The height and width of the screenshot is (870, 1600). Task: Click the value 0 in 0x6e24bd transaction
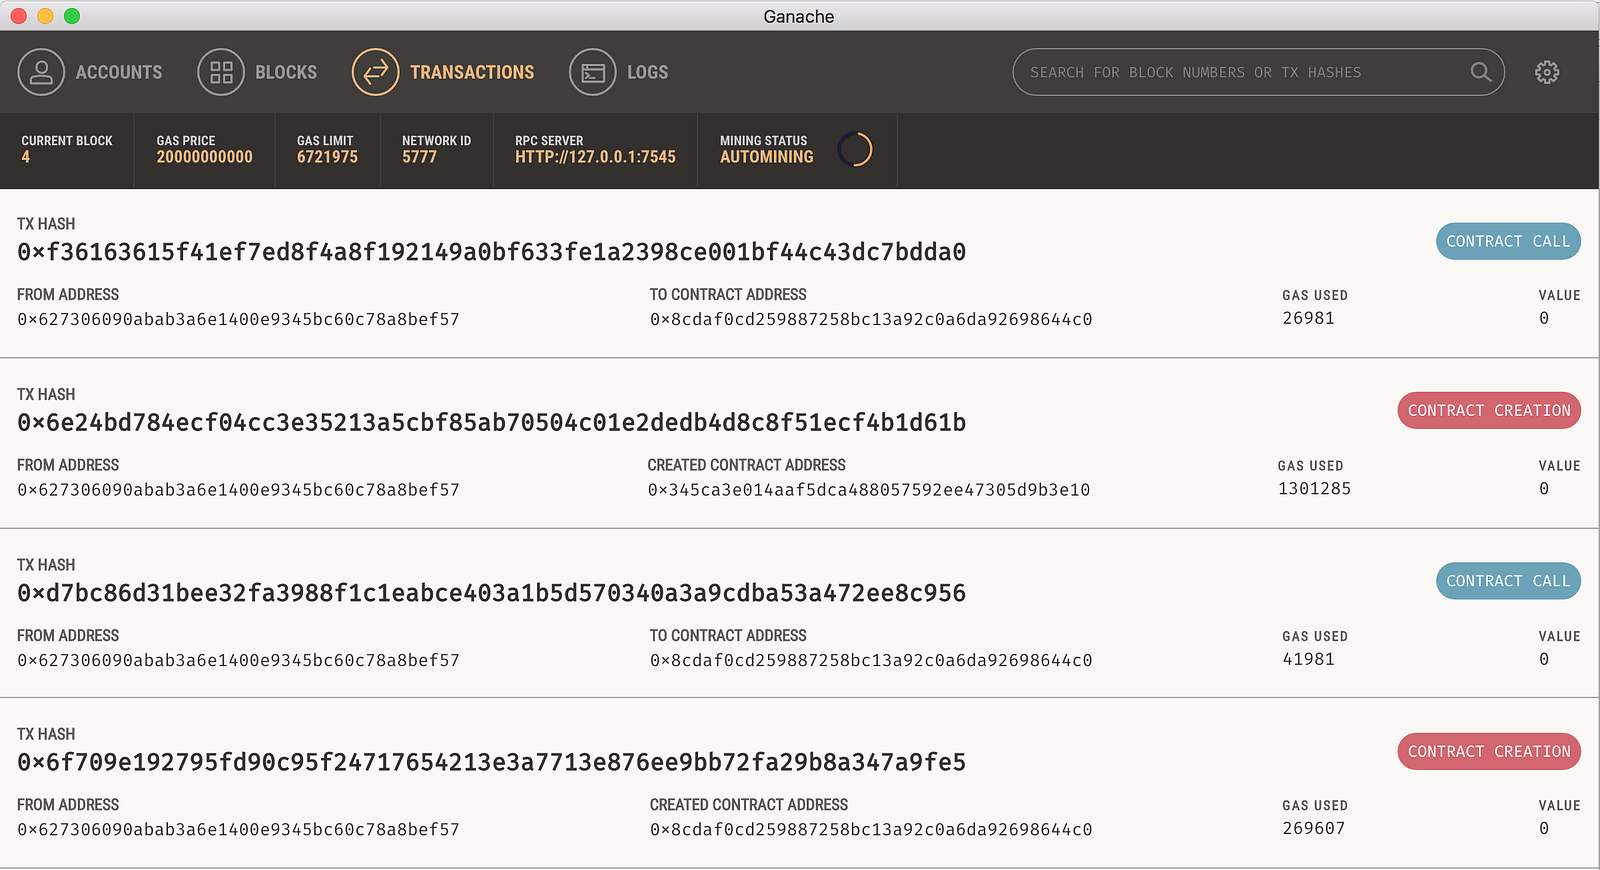pyautogui.click(x=1544, y=489)
